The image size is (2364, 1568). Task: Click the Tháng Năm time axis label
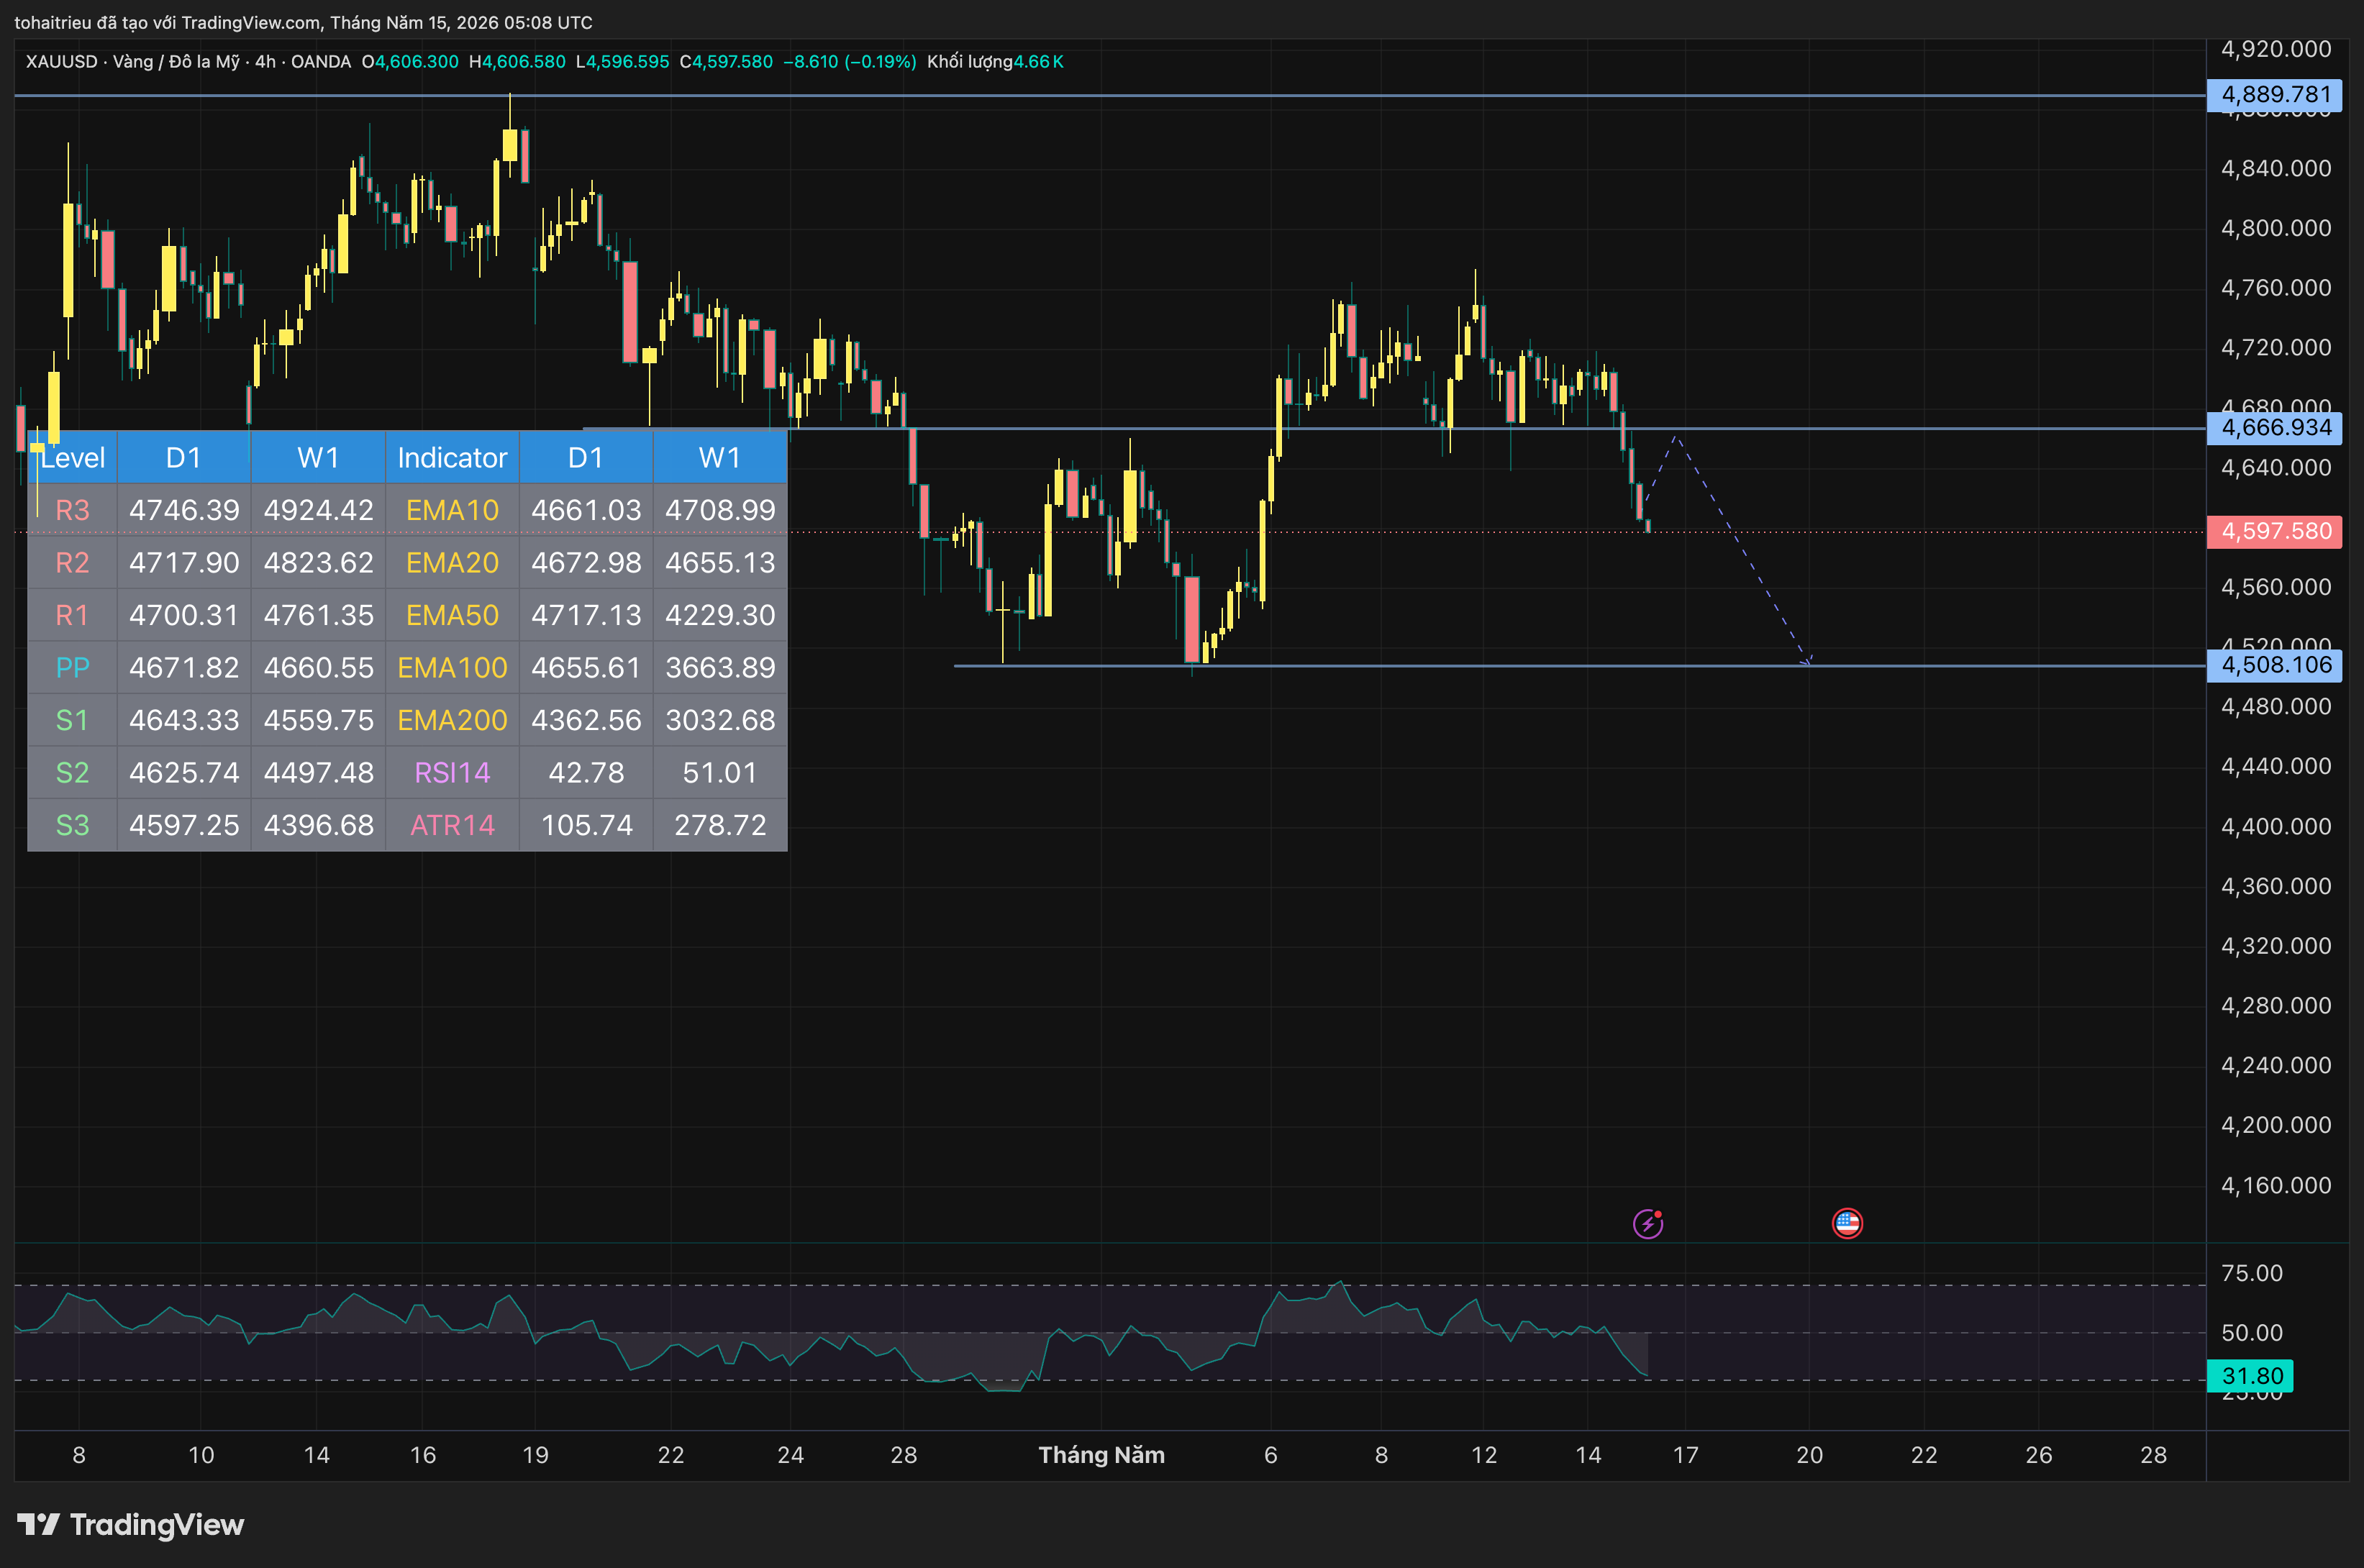(1101, 1455)
